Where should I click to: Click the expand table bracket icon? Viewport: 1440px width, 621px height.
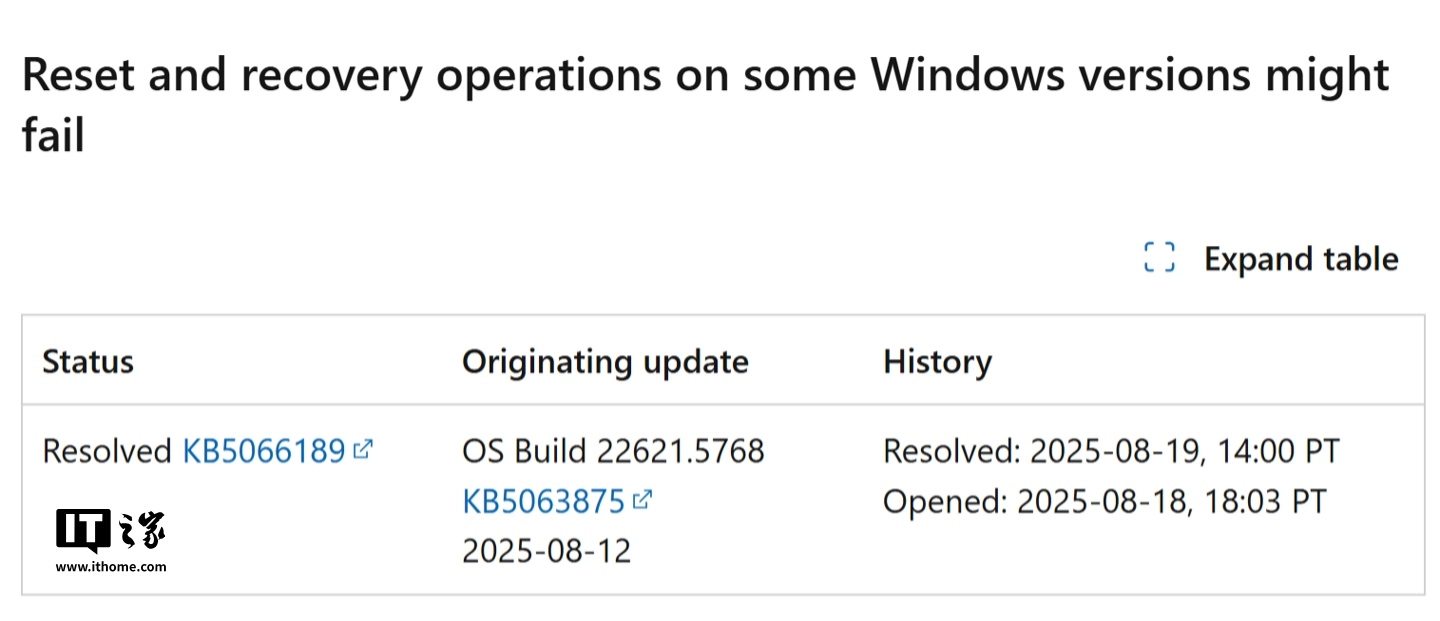[1159, 258]
